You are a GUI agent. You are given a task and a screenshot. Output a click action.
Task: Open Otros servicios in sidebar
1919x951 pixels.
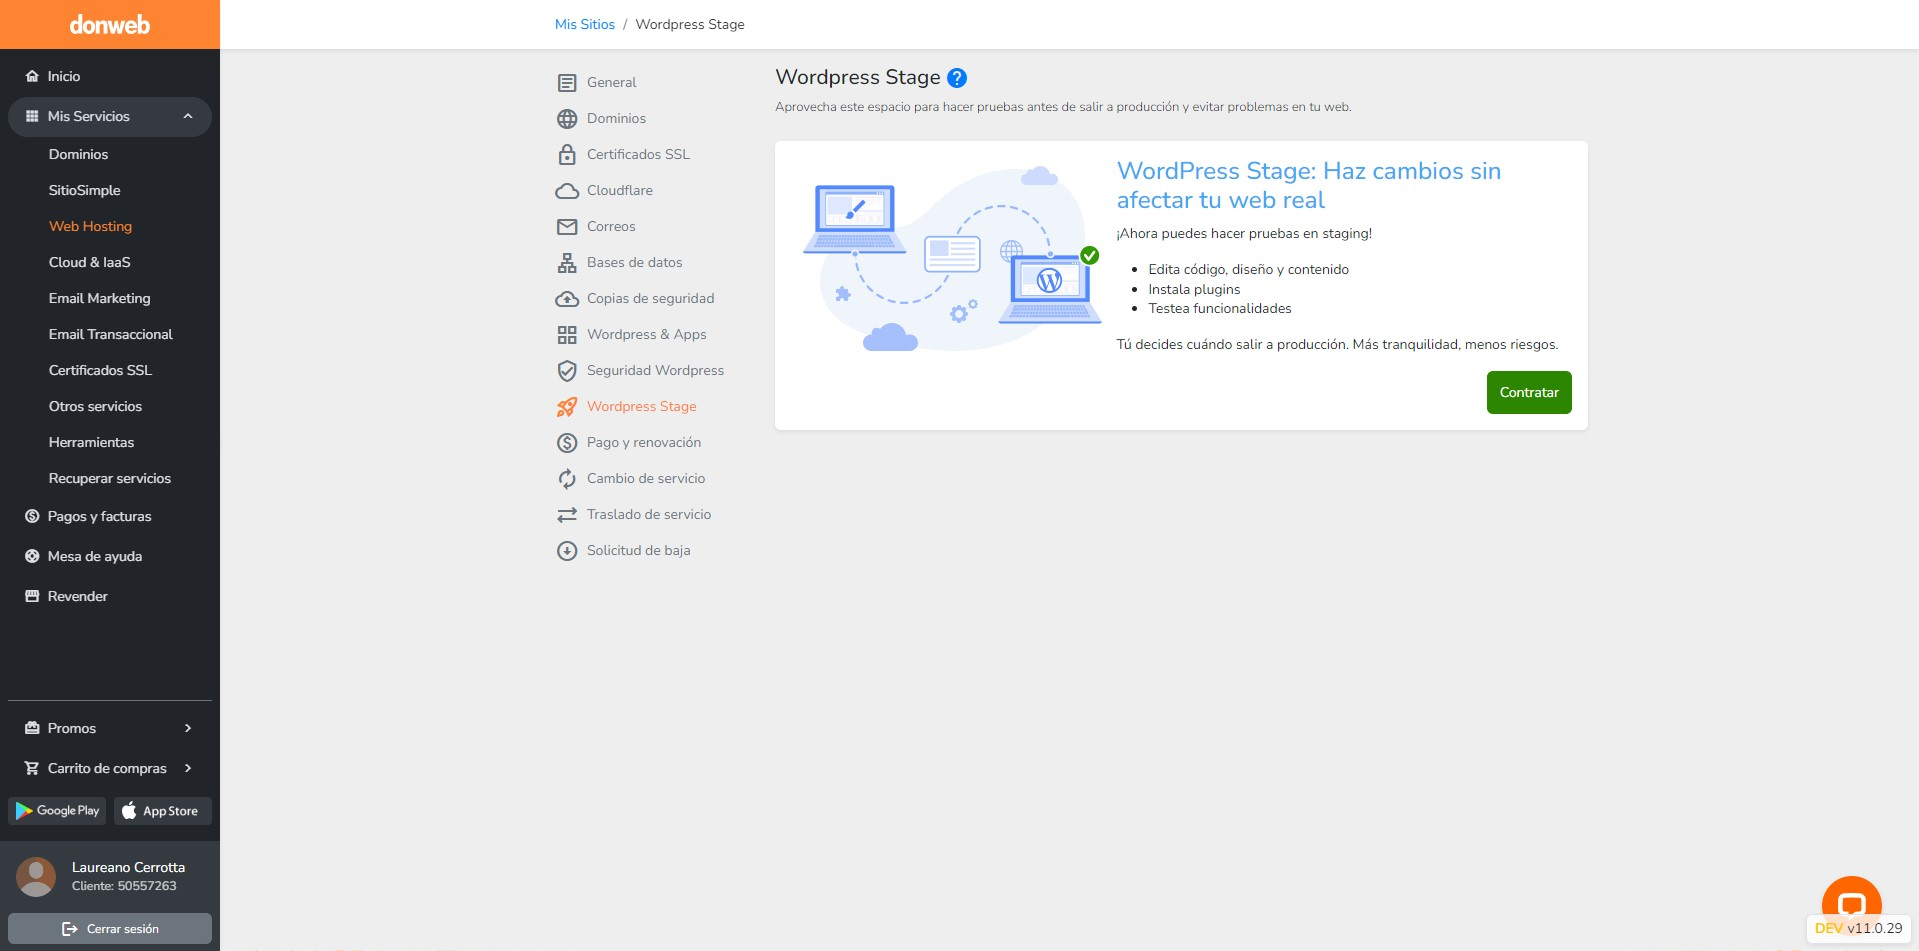tap(95, 406)
